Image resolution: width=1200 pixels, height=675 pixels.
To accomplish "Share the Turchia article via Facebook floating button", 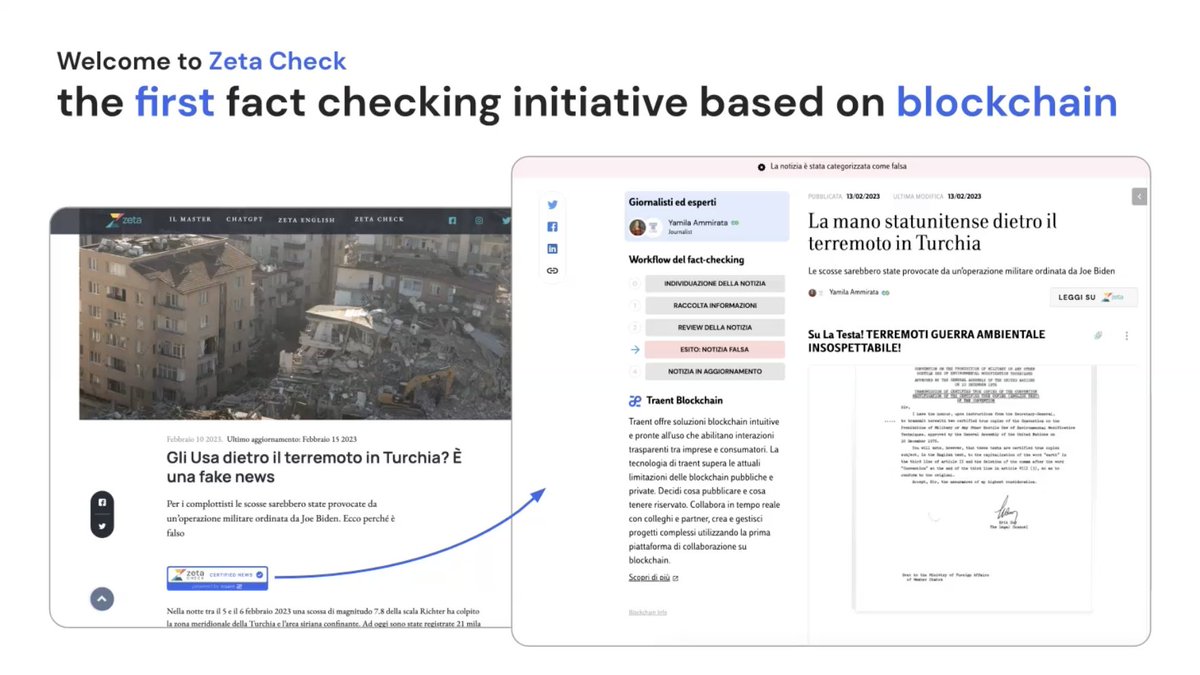I will click(101, 503).
